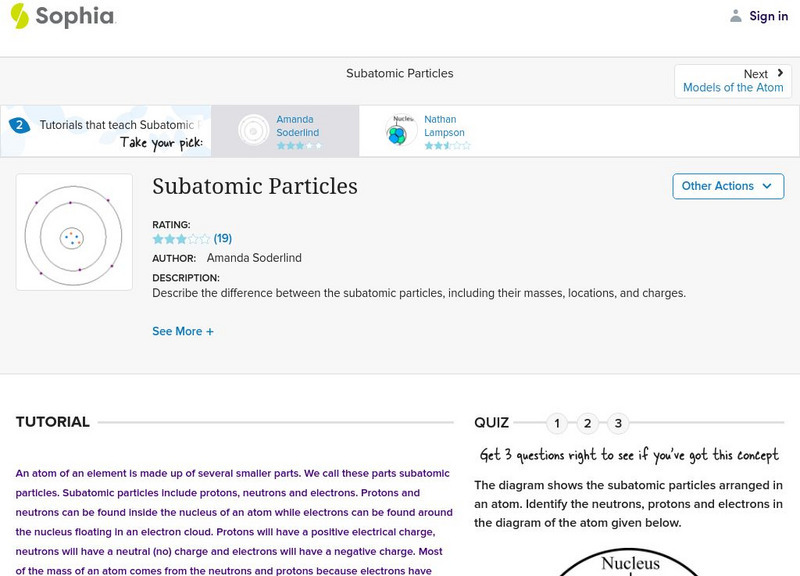Click the Sign in user icon
800x576 pixels.
(736, 16)
